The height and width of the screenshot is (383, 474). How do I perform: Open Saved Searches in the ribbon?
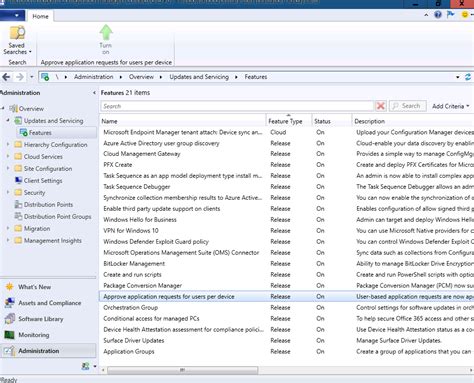point(17,40)
